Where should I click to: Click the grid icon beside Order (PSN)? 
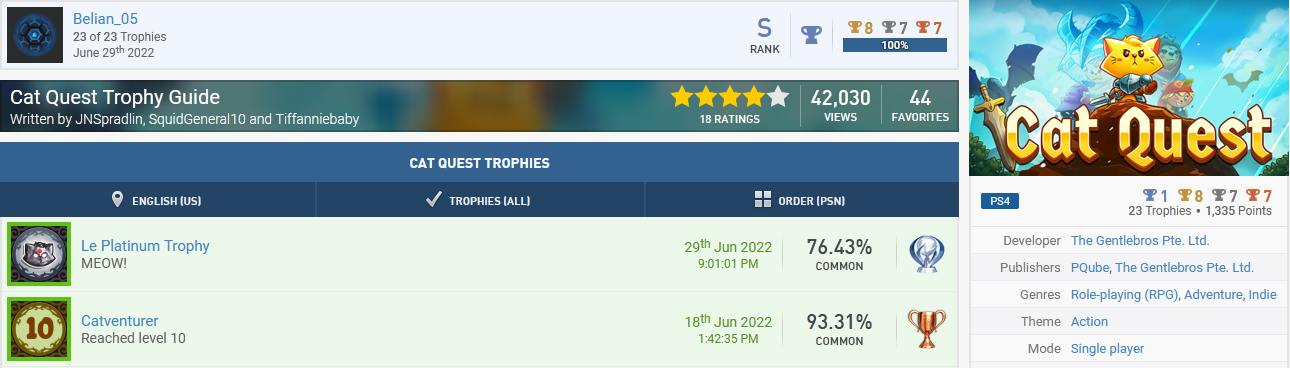(763, 199)
